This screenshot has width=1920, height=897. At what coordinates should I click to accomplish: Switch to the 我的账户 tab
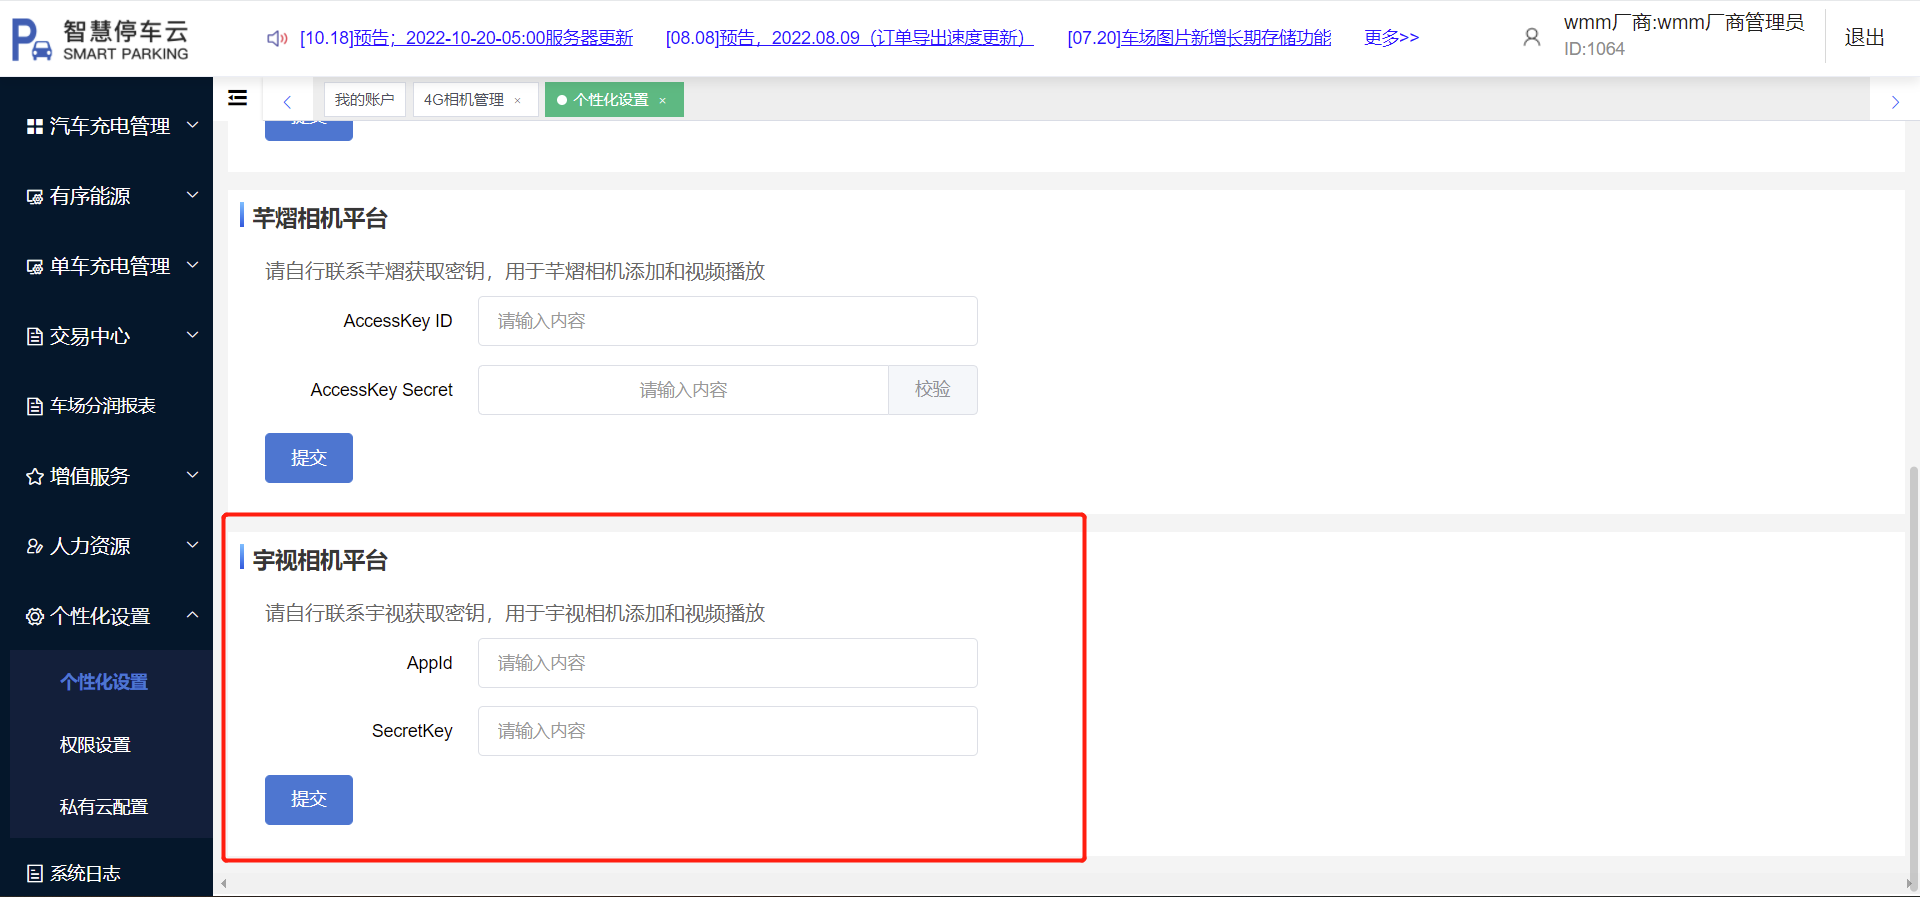coord(365,100)
